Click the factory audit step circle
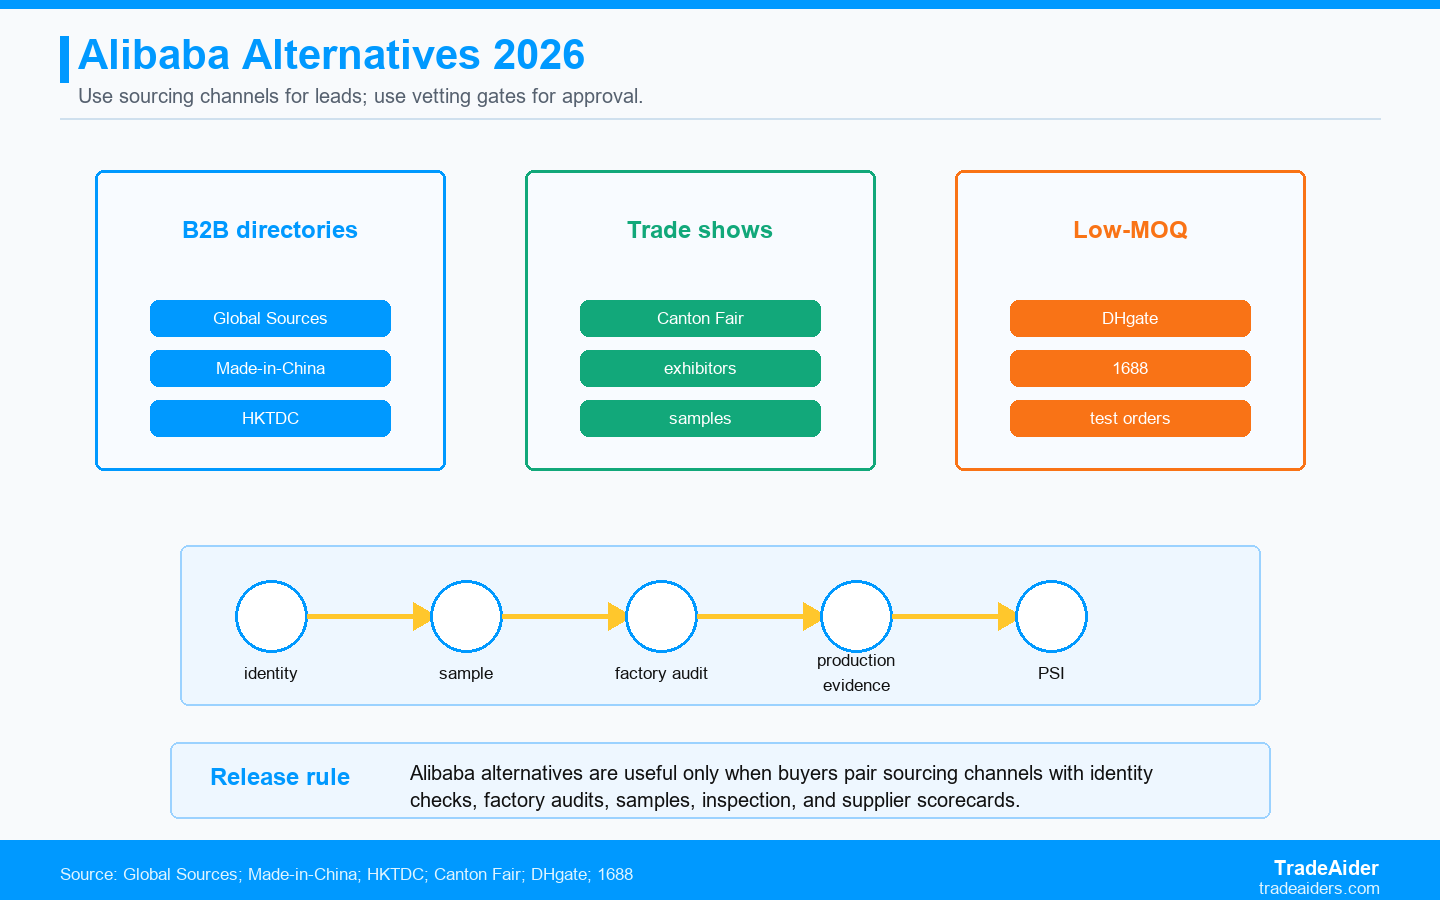1440x900 pixels. 661,616
